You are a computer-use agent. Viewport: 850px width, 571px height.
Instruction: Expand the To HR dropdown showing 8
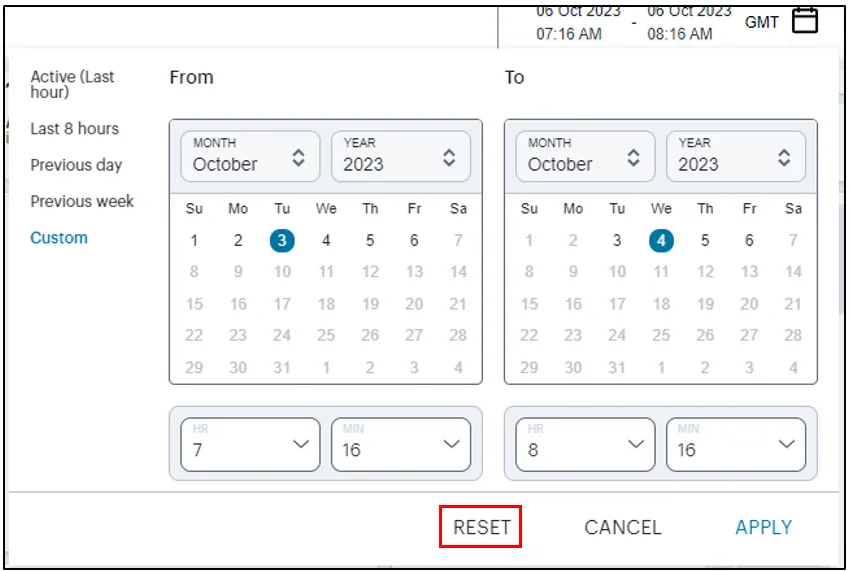coord(585,444)
